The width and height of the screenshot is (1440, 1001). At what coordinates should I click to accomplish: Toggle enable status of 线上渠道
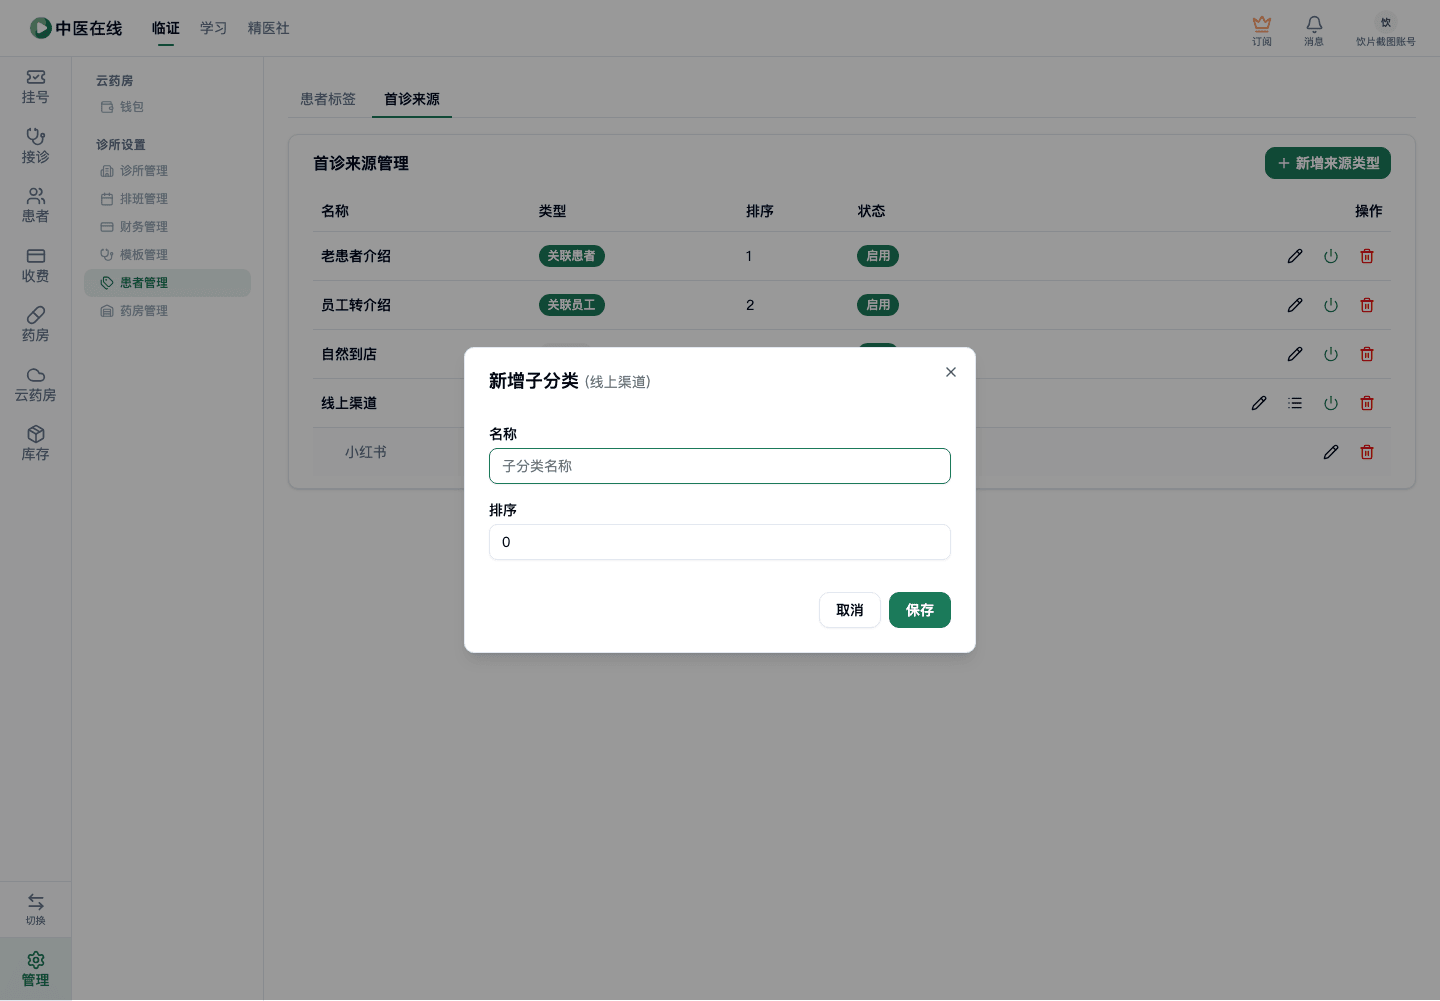[1331, 403]
